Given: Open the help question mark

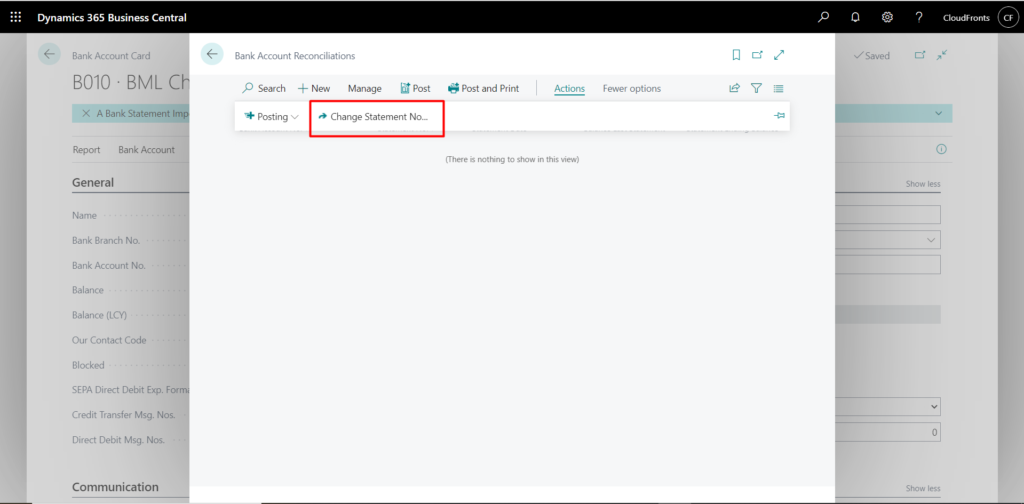Looking at the screenshot, I should coord(919,18).
